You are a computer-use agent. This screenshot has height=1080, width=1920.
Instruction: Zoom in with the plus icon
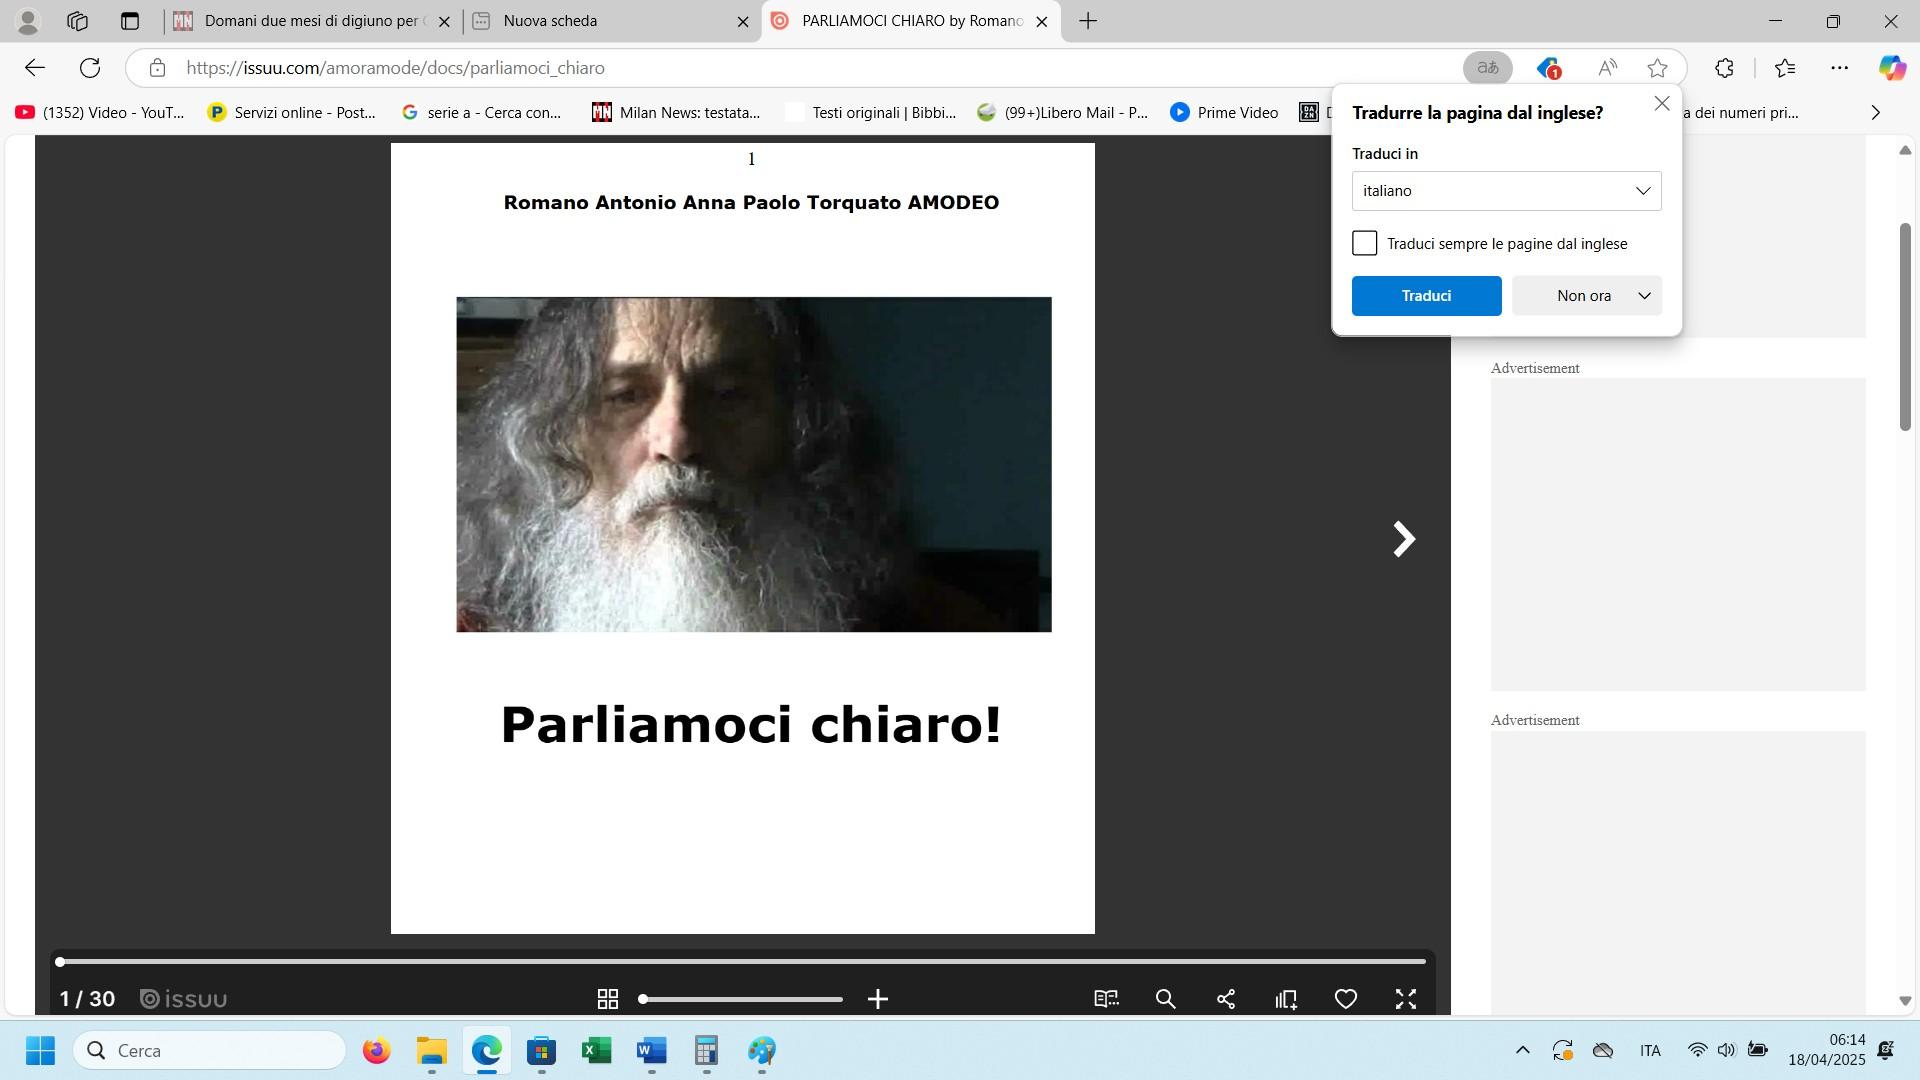[878, 999]
